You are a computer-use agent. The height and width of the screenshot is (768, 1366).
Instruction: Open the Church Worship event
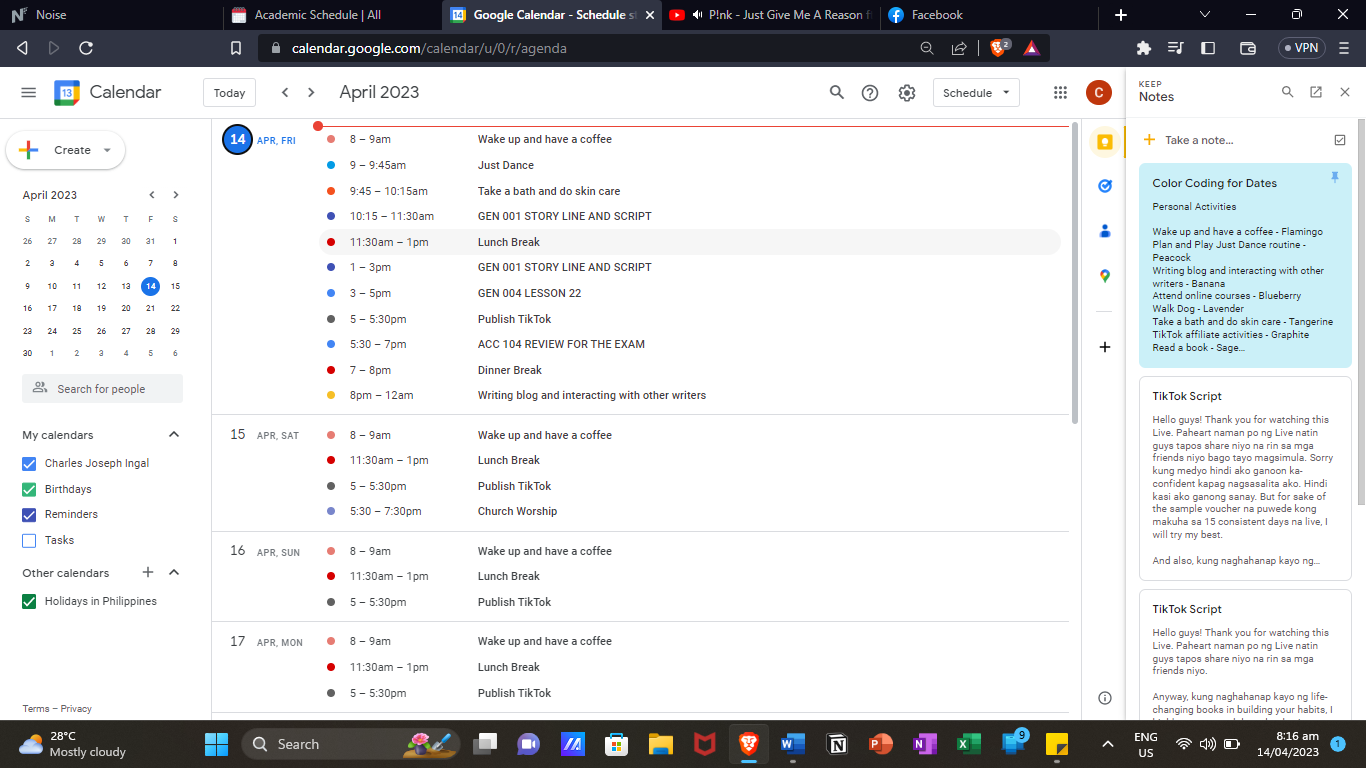(690, 511)
